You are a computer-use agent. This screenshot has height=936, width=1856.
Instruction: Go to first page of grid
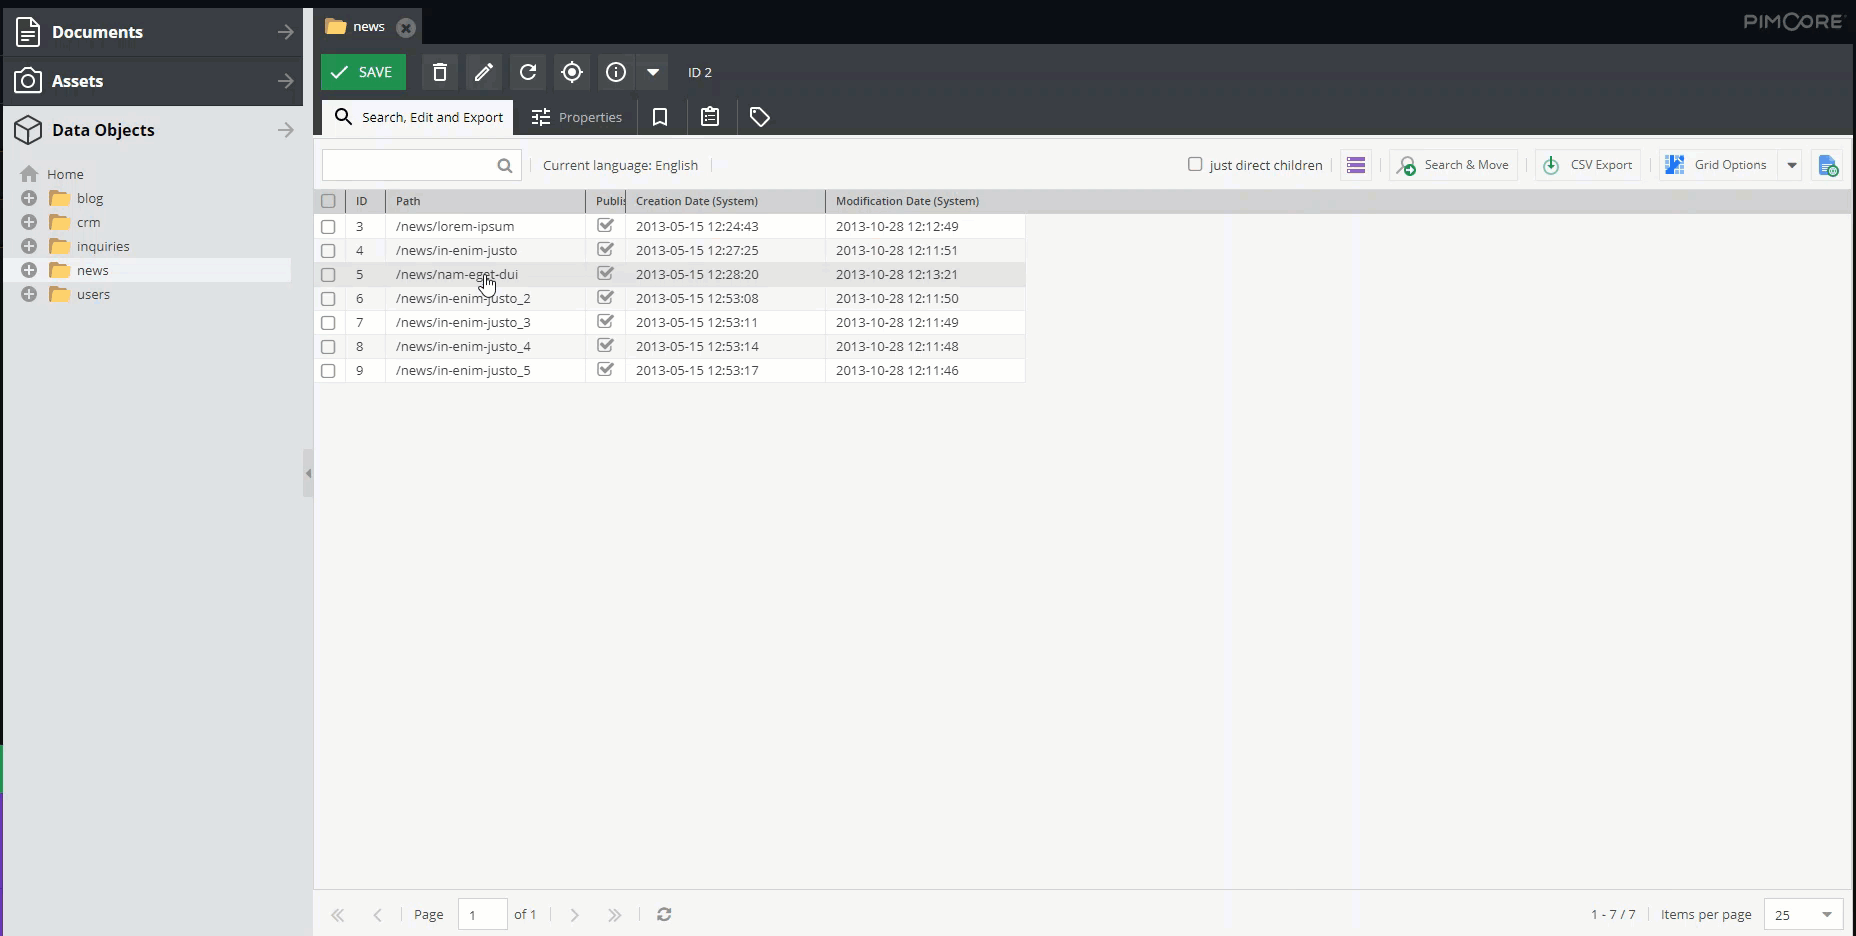click(x=338, y=914)
